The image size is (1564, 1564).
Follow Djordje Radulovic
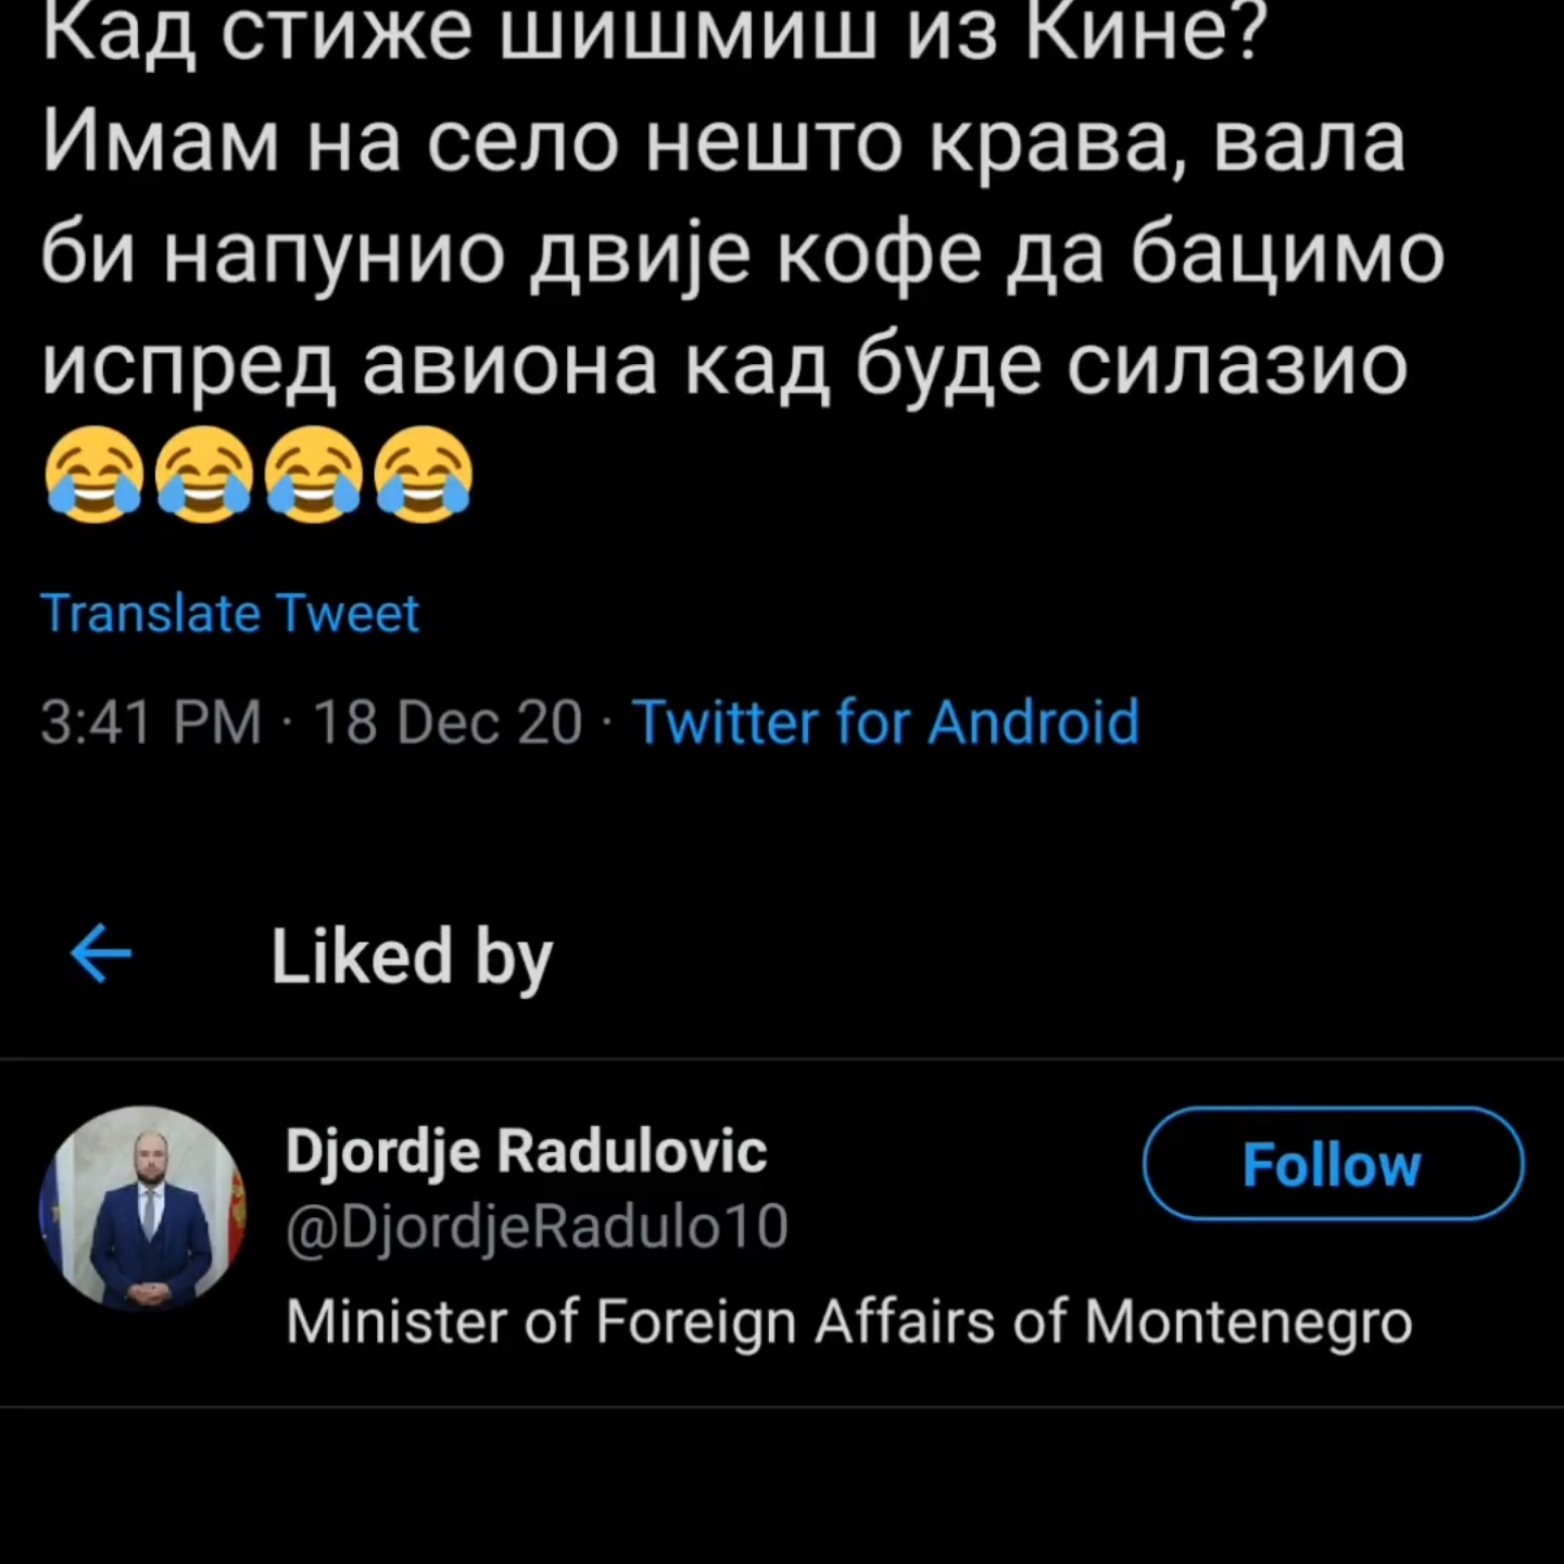click(x=1332, y=1164)
